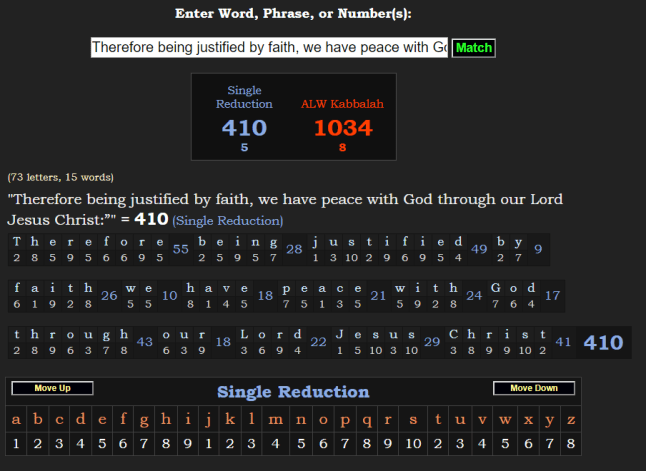Select letter 'z' in cipher chart
The height and width of the screenshot is (471, 646).
(570, 419)
